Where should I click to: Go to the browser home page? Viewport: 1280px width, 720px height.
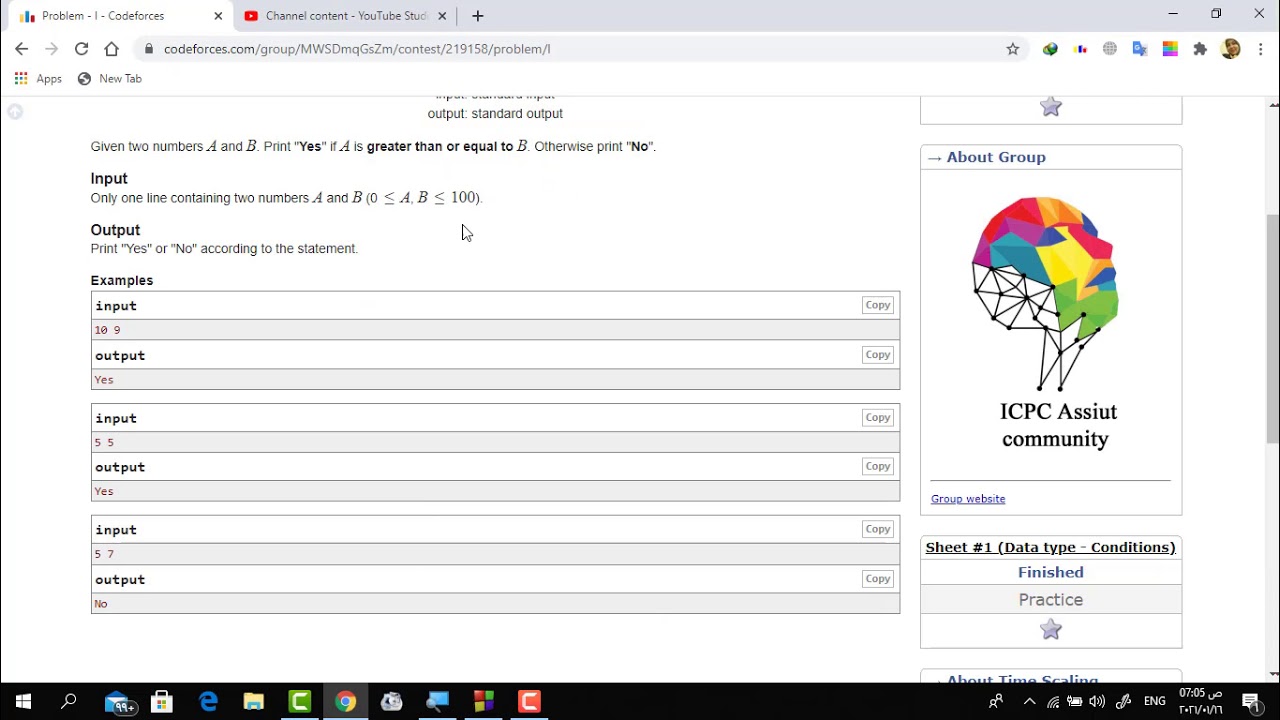(x=111, y=49)
